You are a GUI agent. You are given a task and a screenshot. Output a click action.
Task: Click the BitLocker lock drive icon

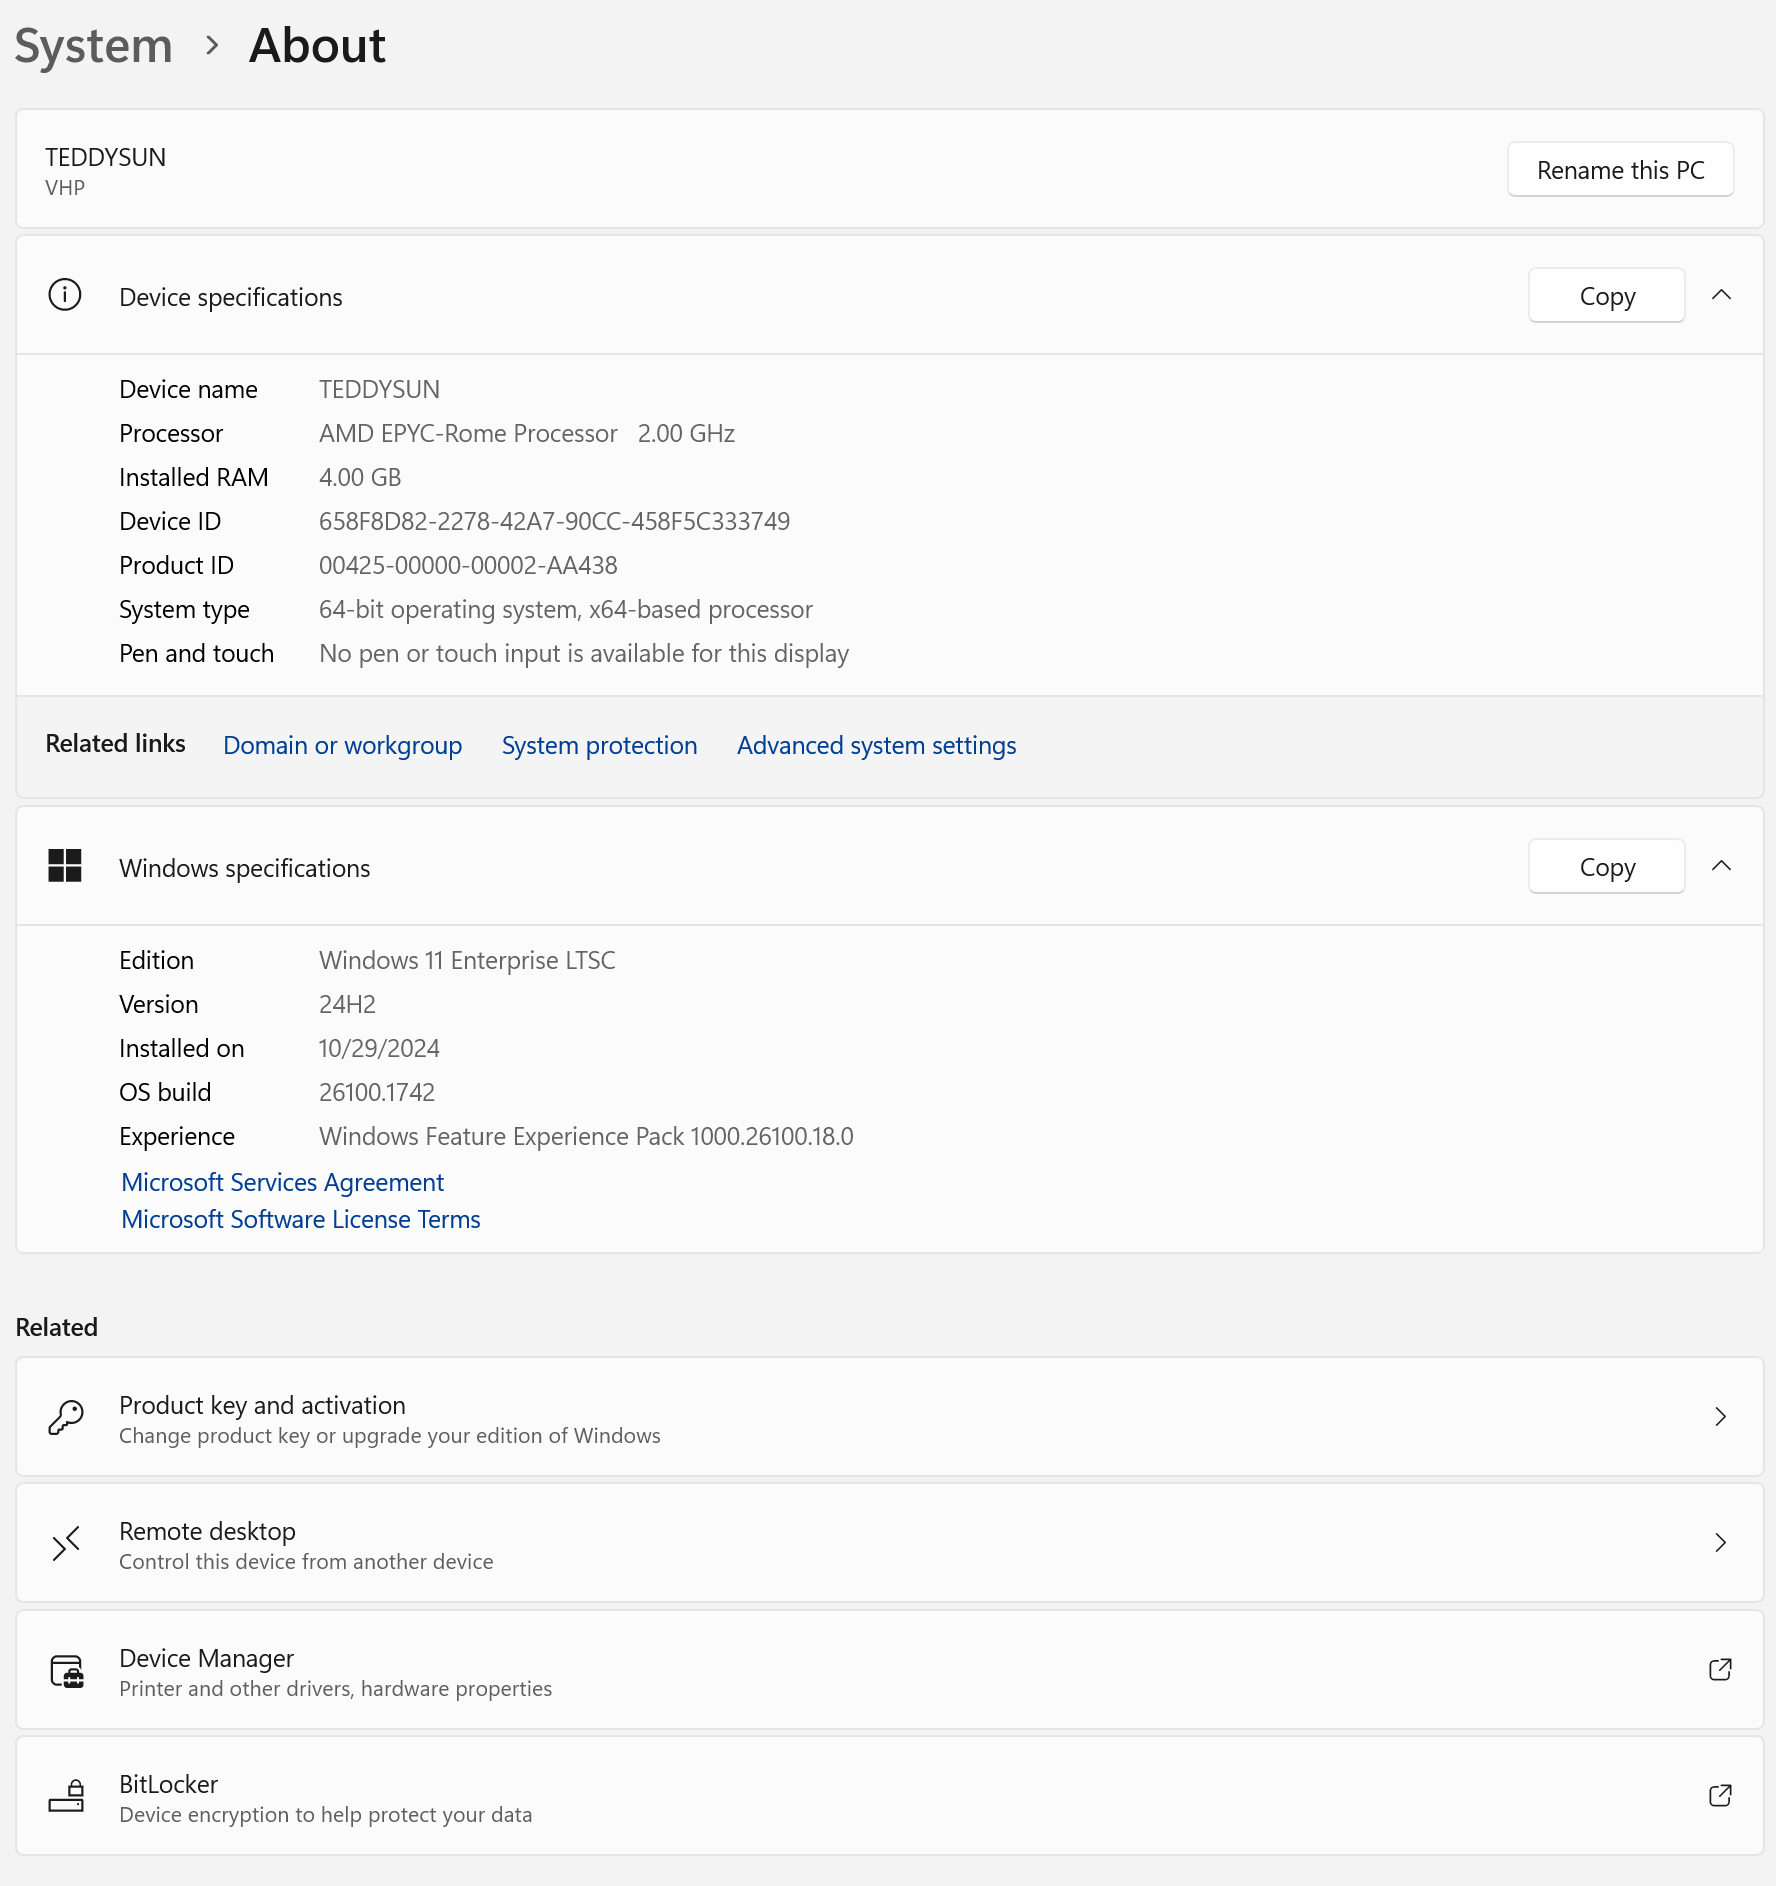click(x=67, y=1796)
